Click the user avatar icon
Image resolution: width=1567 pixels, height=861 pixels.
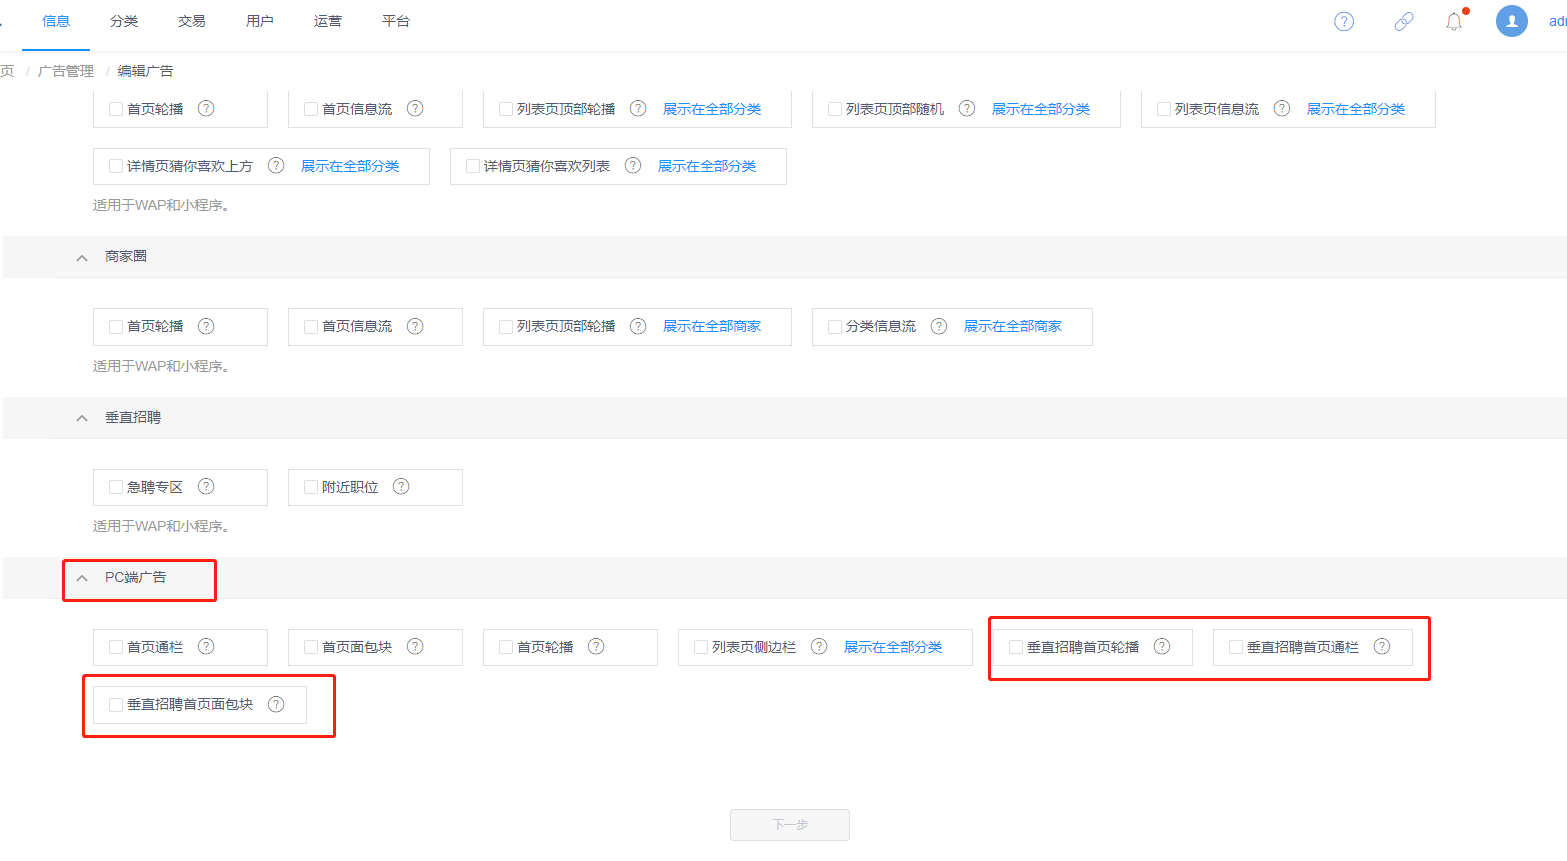coord(1511,21)
